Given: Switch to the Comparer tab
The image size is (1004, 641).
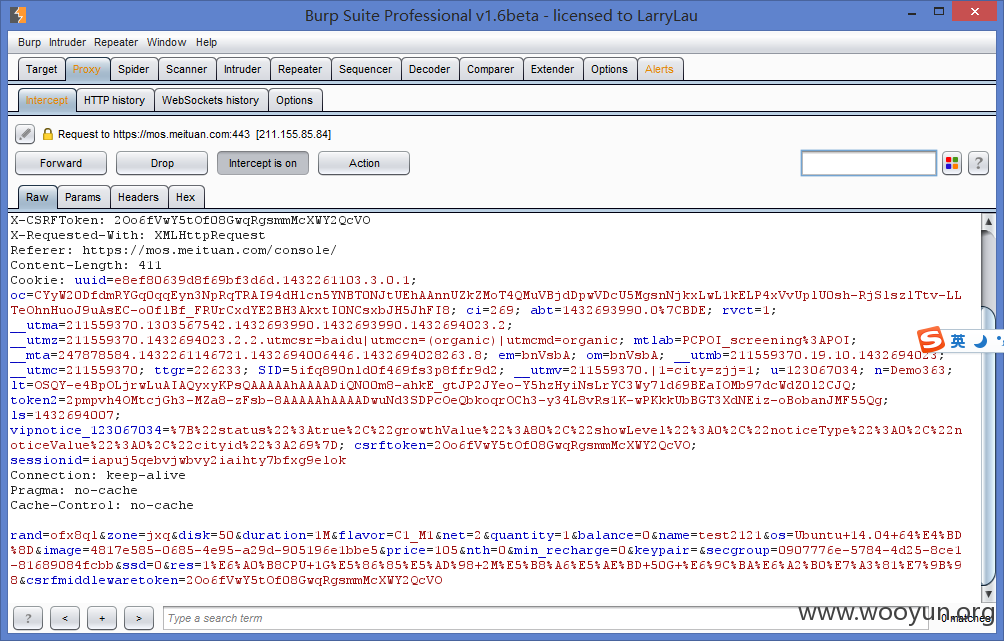Looking at the screenshot, I should coord(490,69).
